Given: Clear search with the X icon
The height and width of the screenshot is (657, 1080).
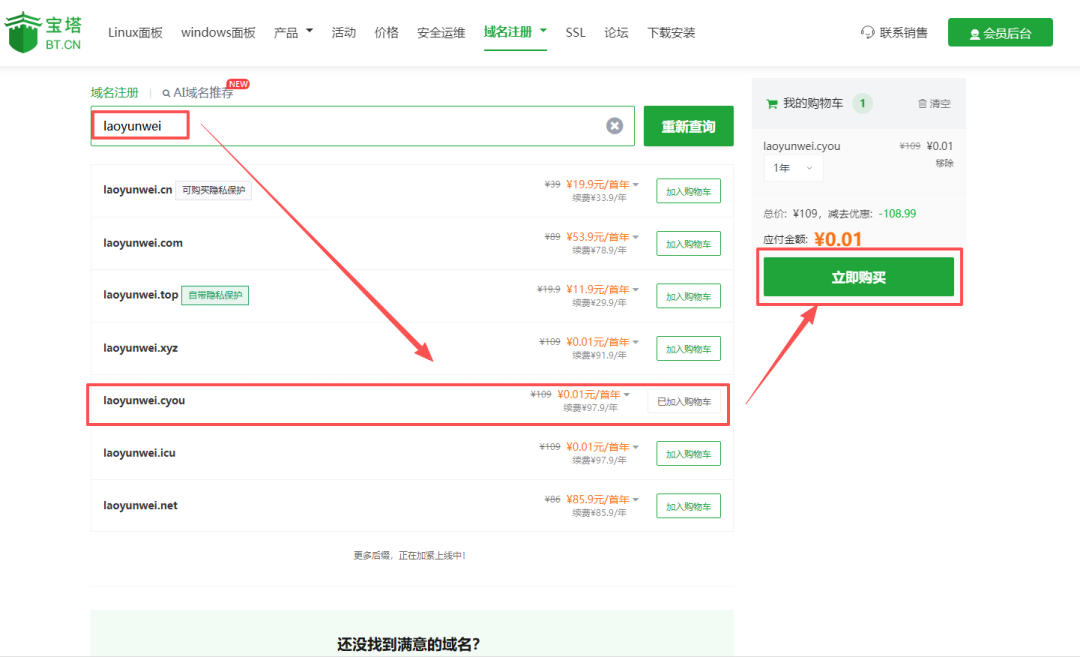Looking at the screenshot, I should click(x=614, y=126).
